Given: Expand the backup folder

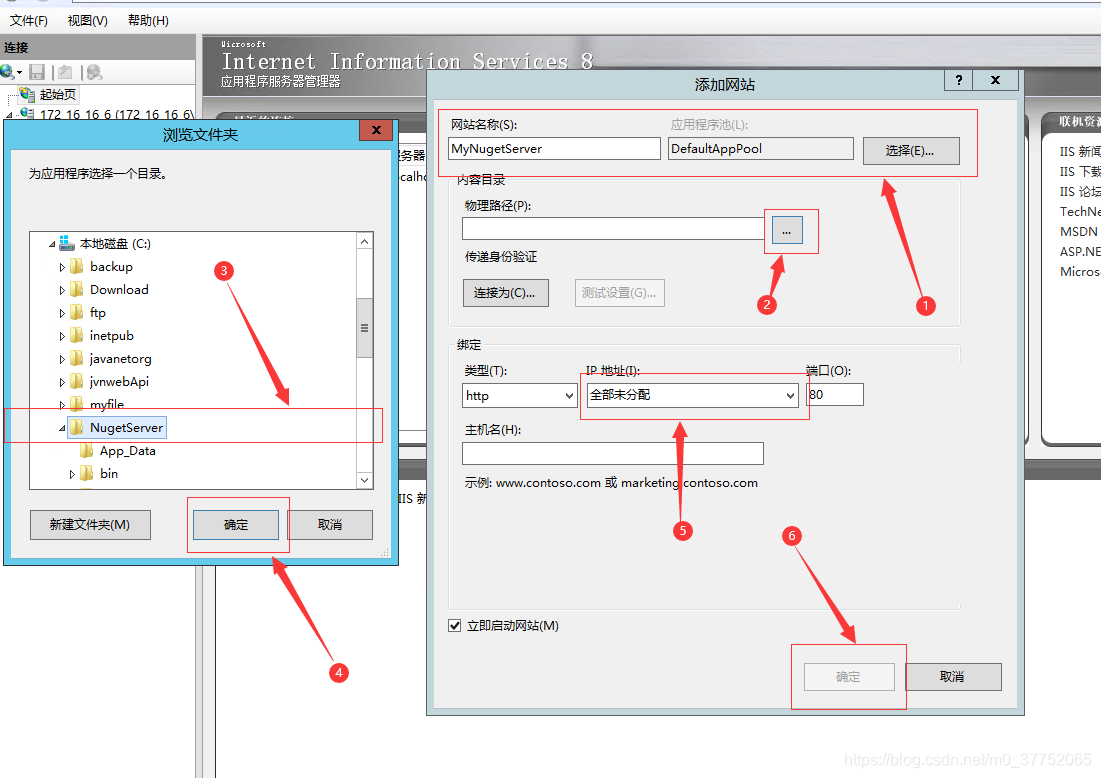Looking at the screenshot, I should (62, 268).
